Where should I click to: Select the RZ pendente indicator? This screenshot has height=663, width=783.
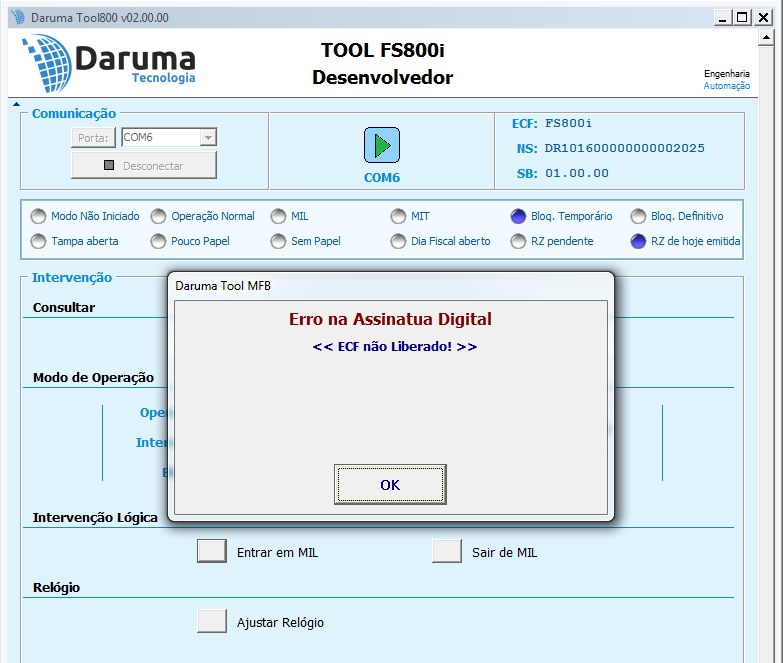click(518, 241)
